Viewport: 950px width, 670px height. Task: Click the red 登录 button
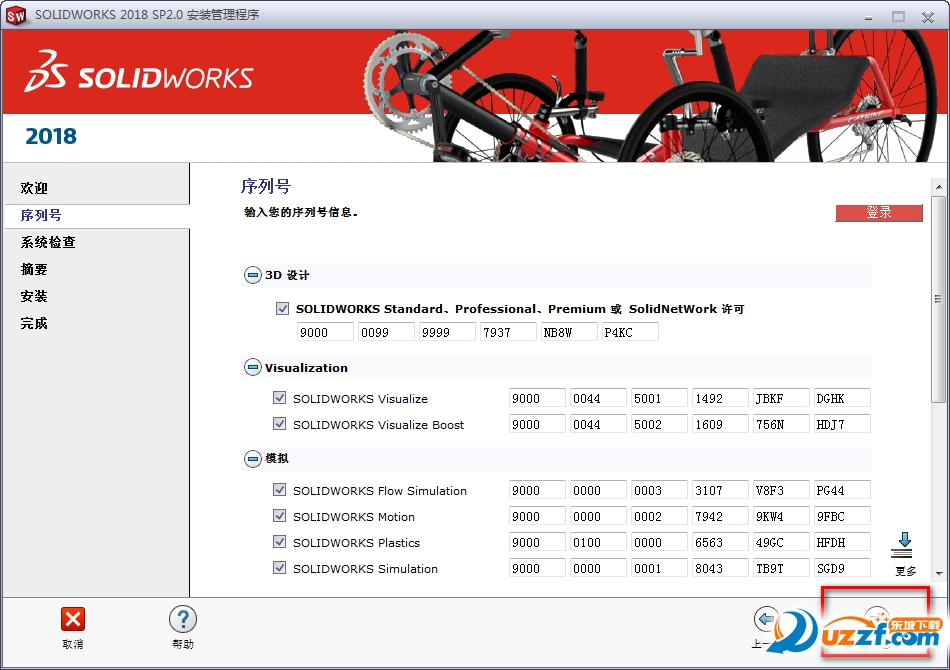pos(879,213)
